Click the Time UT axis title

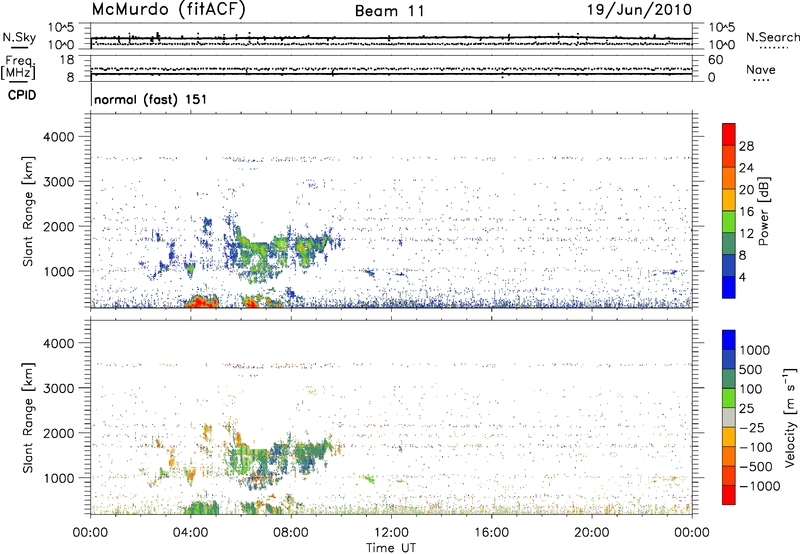tap(391, 548)
